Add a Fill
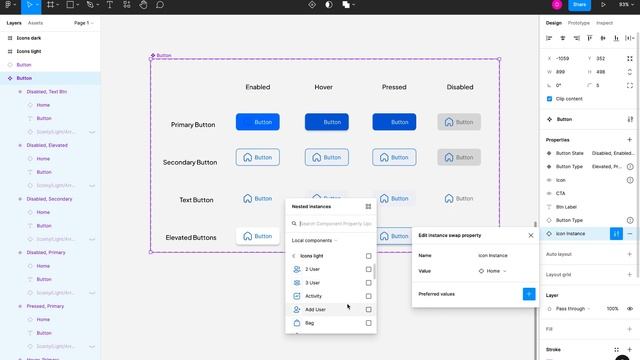This screenshot has width=640, height=360. coord(629,329)
